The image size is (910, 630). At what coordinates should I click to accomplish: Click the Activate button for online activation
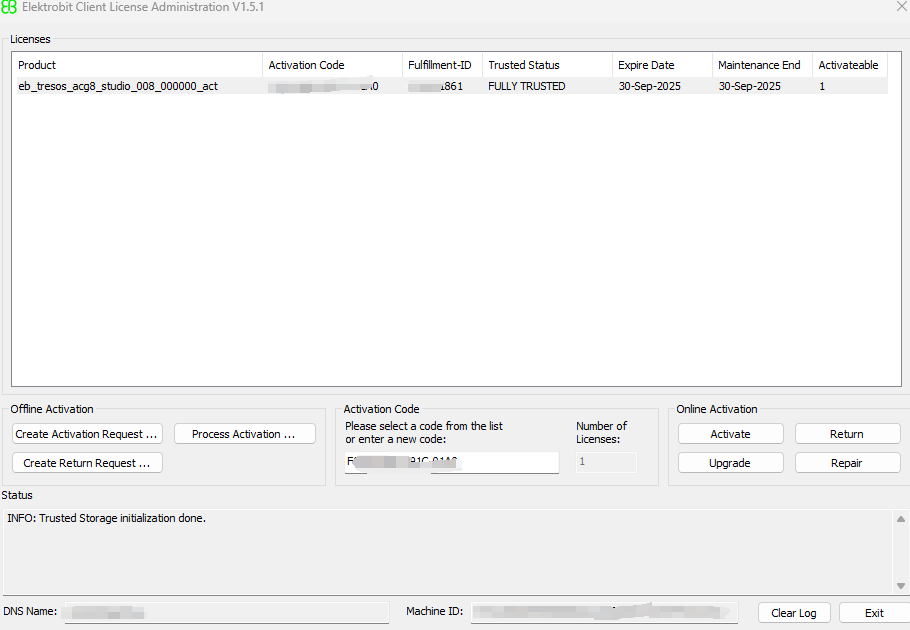click(x=730, y=433)
